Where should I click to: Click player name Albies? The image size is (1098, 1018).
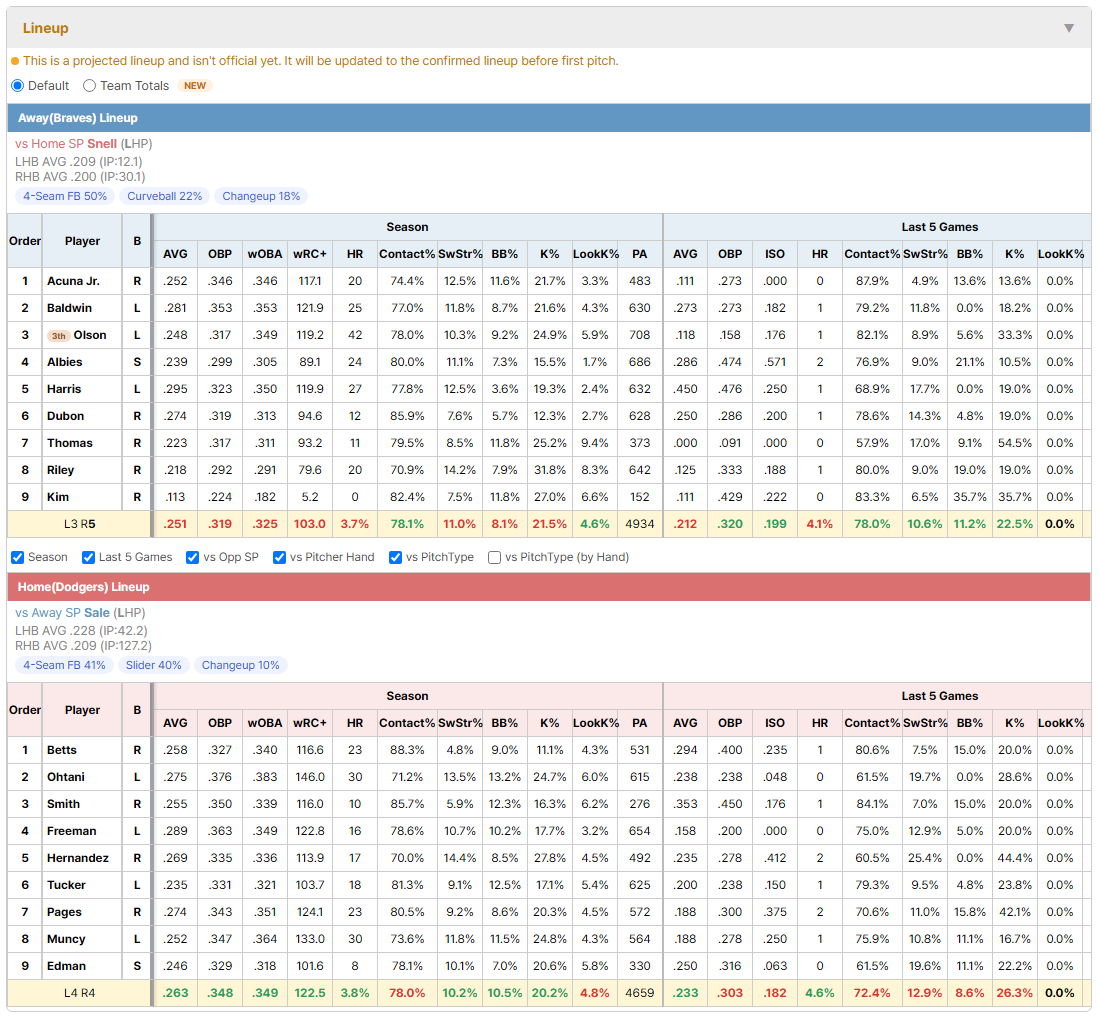click(x=64, y=362)
